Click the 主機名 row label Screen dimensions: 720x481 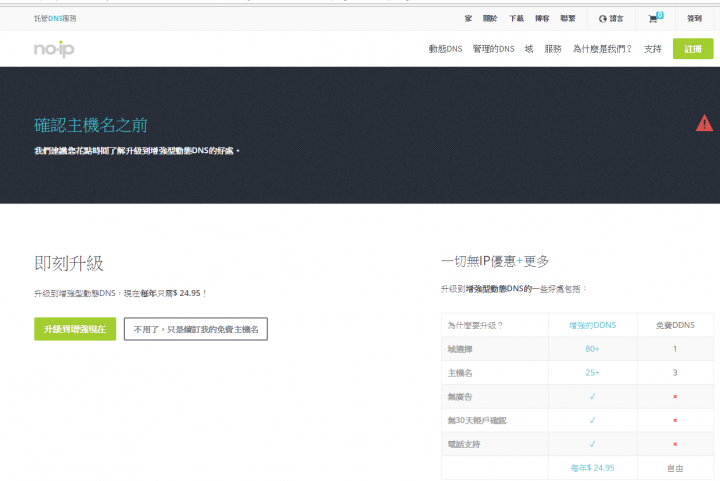460,373
